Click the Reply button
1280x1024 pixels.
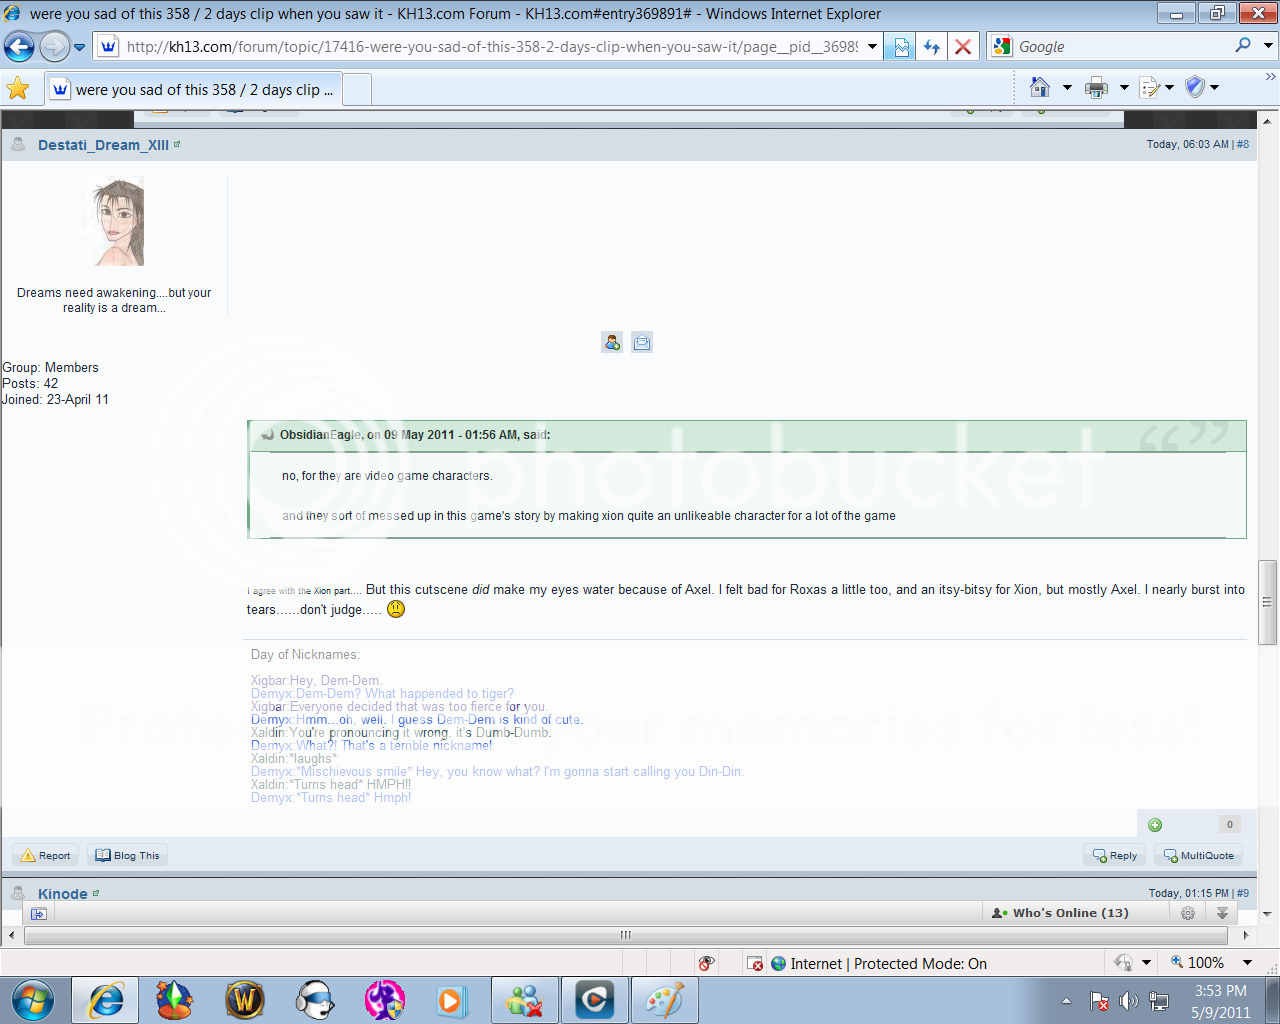pos(1114,855)
